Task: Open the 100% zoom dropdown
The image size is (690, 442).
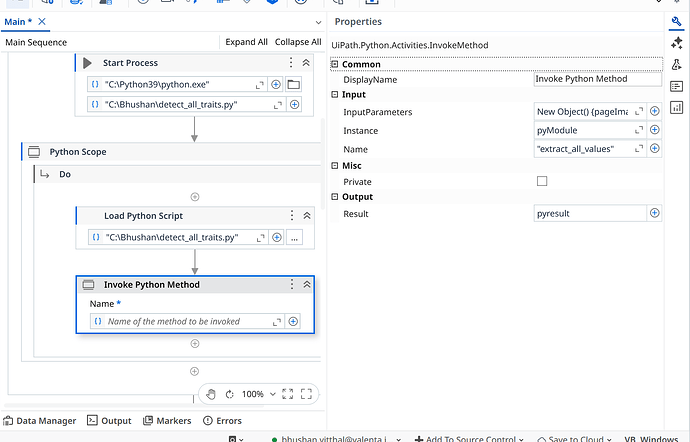Action: pos(273,394)
